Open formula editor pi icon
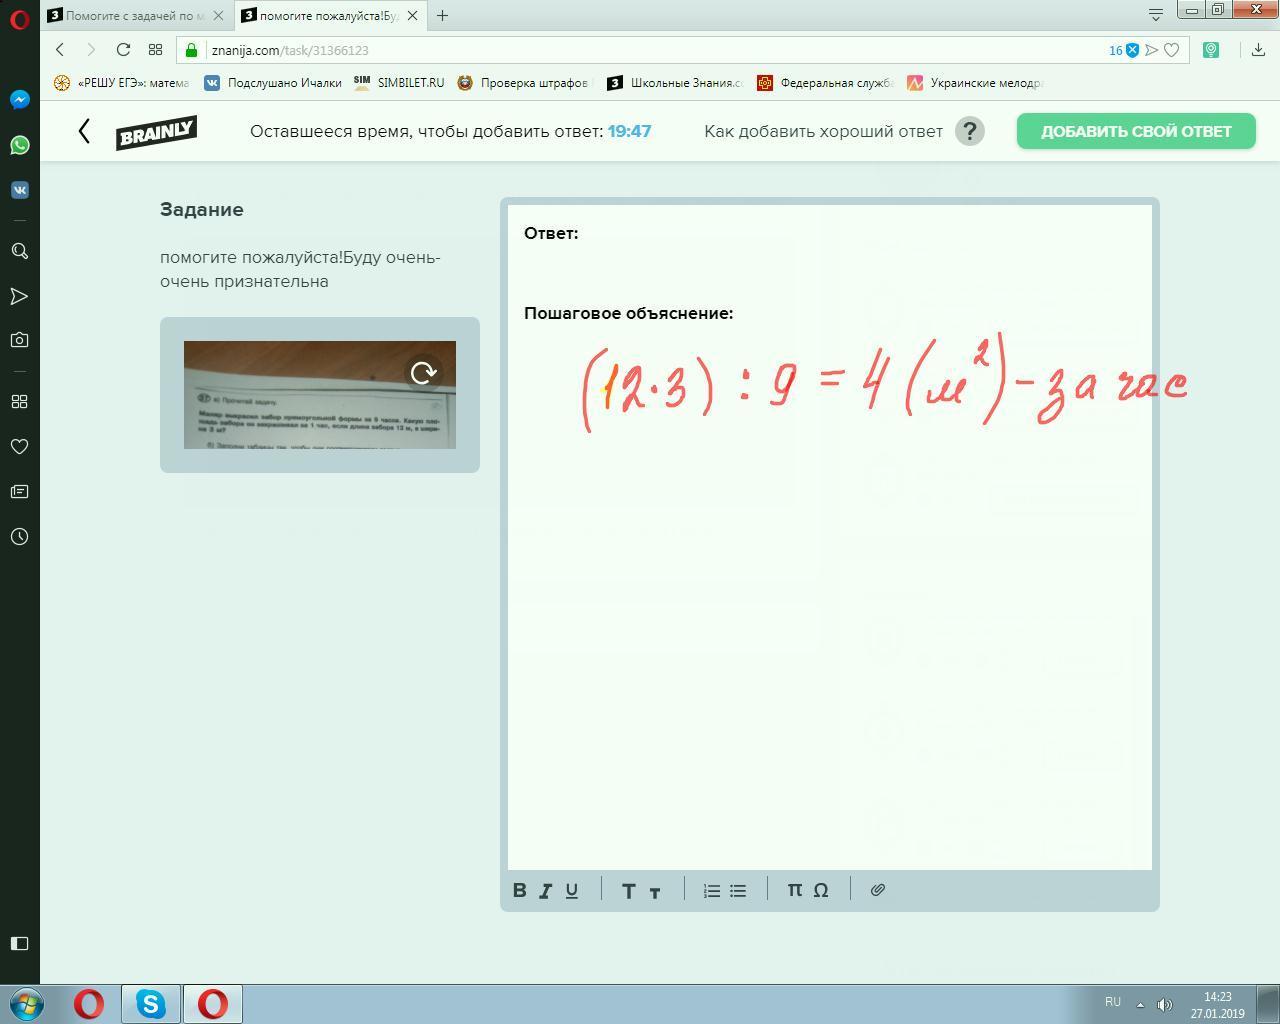The width and height of the screenshot is (1280, 1024). tap(795, 889)
